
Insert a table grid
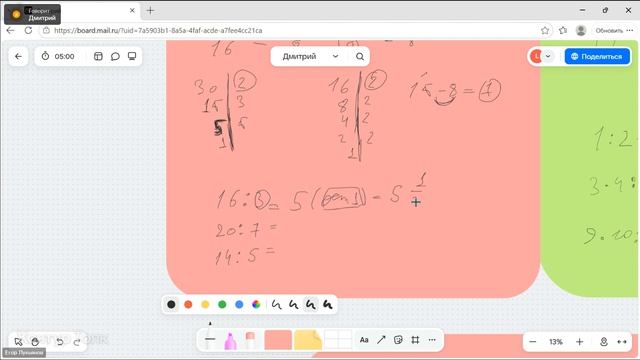(338, 340)
